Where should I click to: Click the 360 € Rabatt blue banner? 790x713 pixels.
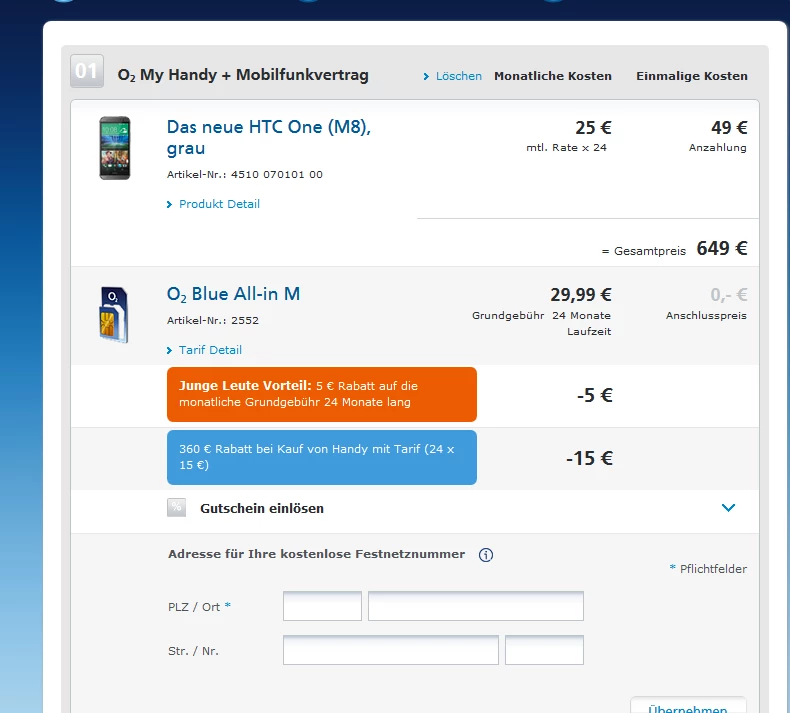322,458
